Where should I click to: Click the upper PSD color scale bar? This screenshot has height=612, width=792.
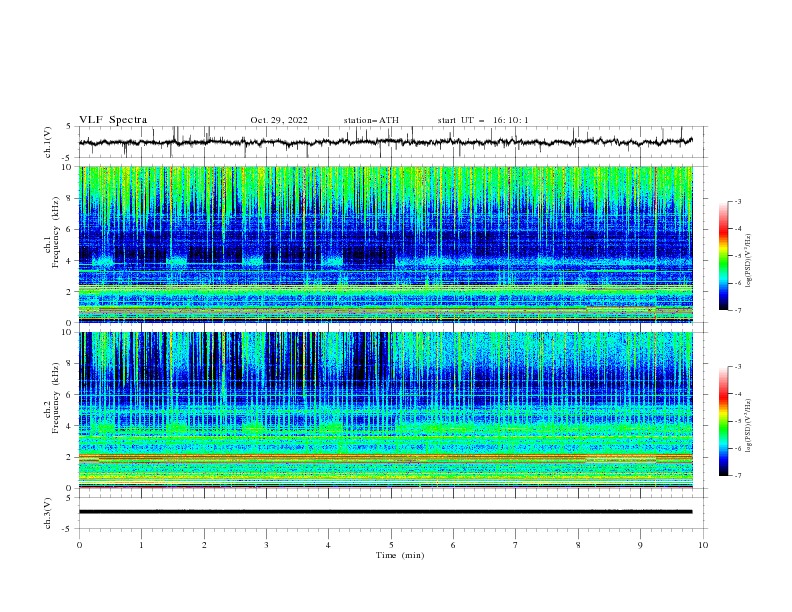pyautogui.click(x=724, y=256)
